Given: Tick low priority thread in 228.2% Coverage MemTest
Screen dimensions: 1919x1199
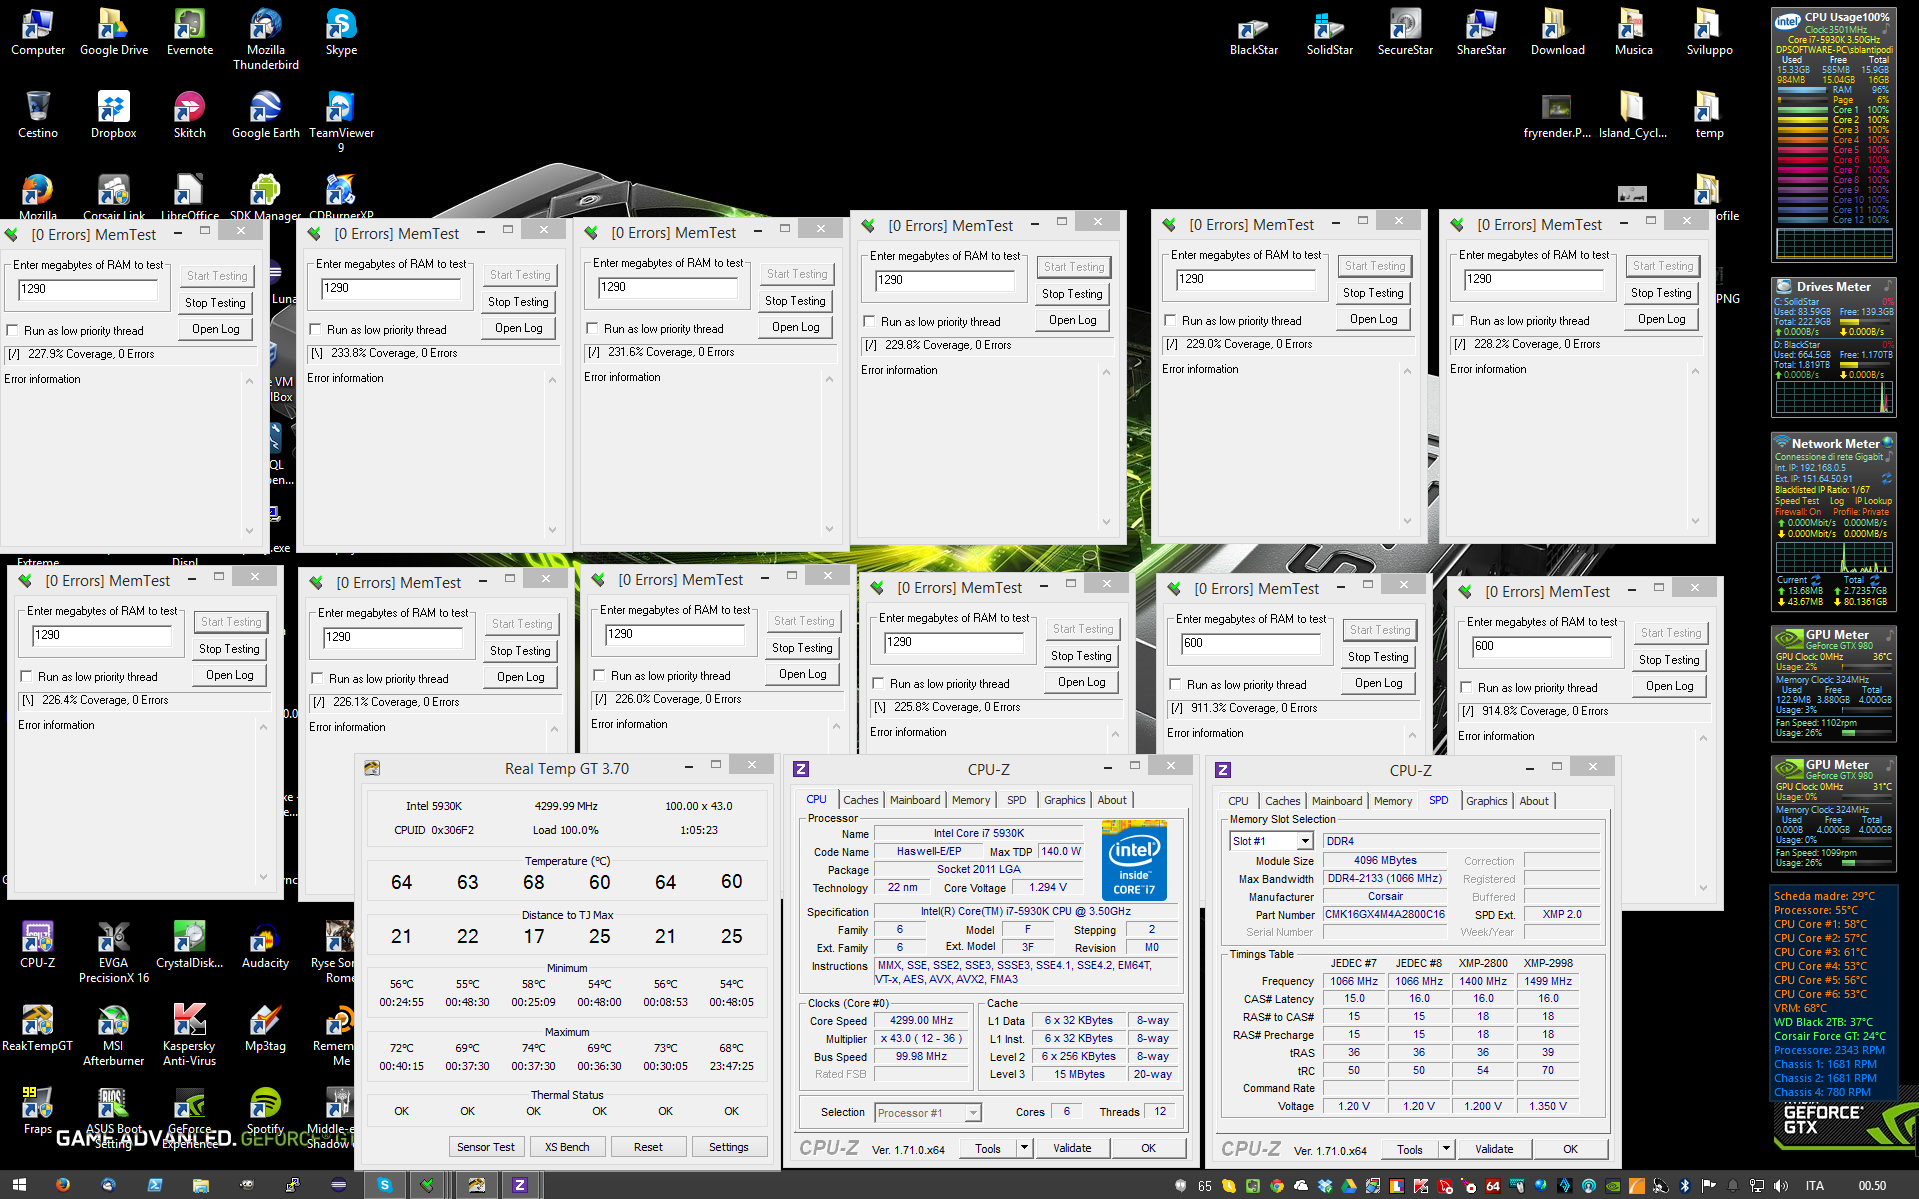Looking at the screenshot, I should pos(1459,320).
